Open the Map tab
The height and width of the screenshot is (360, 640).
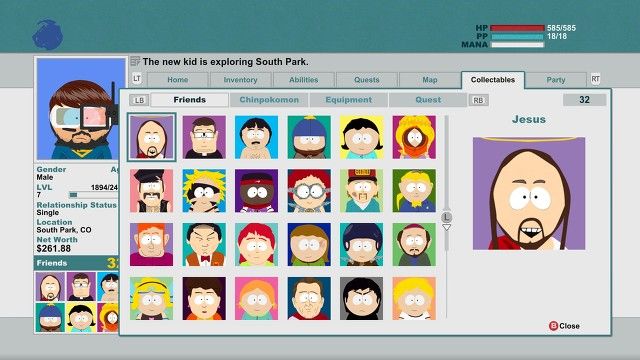coord(430,80)
